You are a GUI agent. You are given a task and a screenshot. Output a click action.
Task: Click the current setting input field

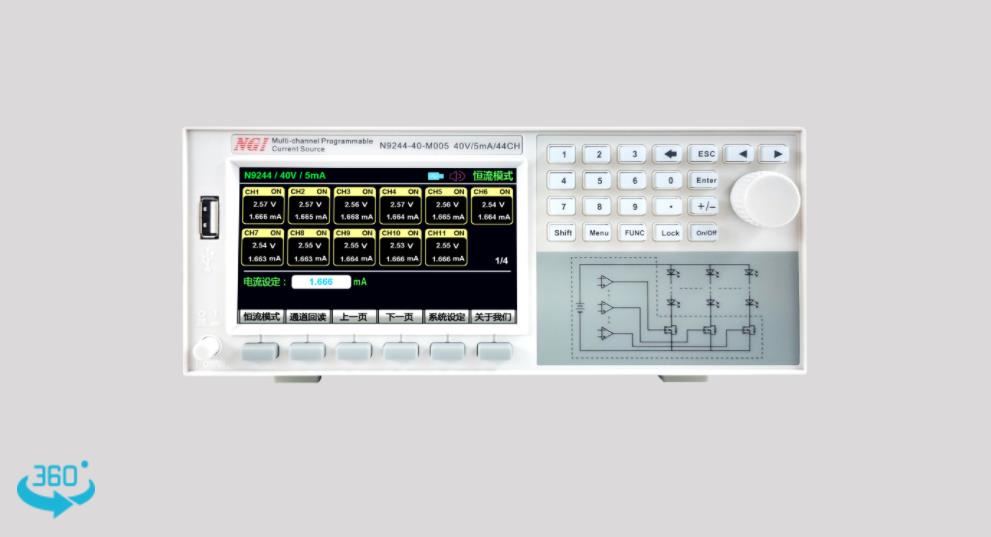[321, 282]
